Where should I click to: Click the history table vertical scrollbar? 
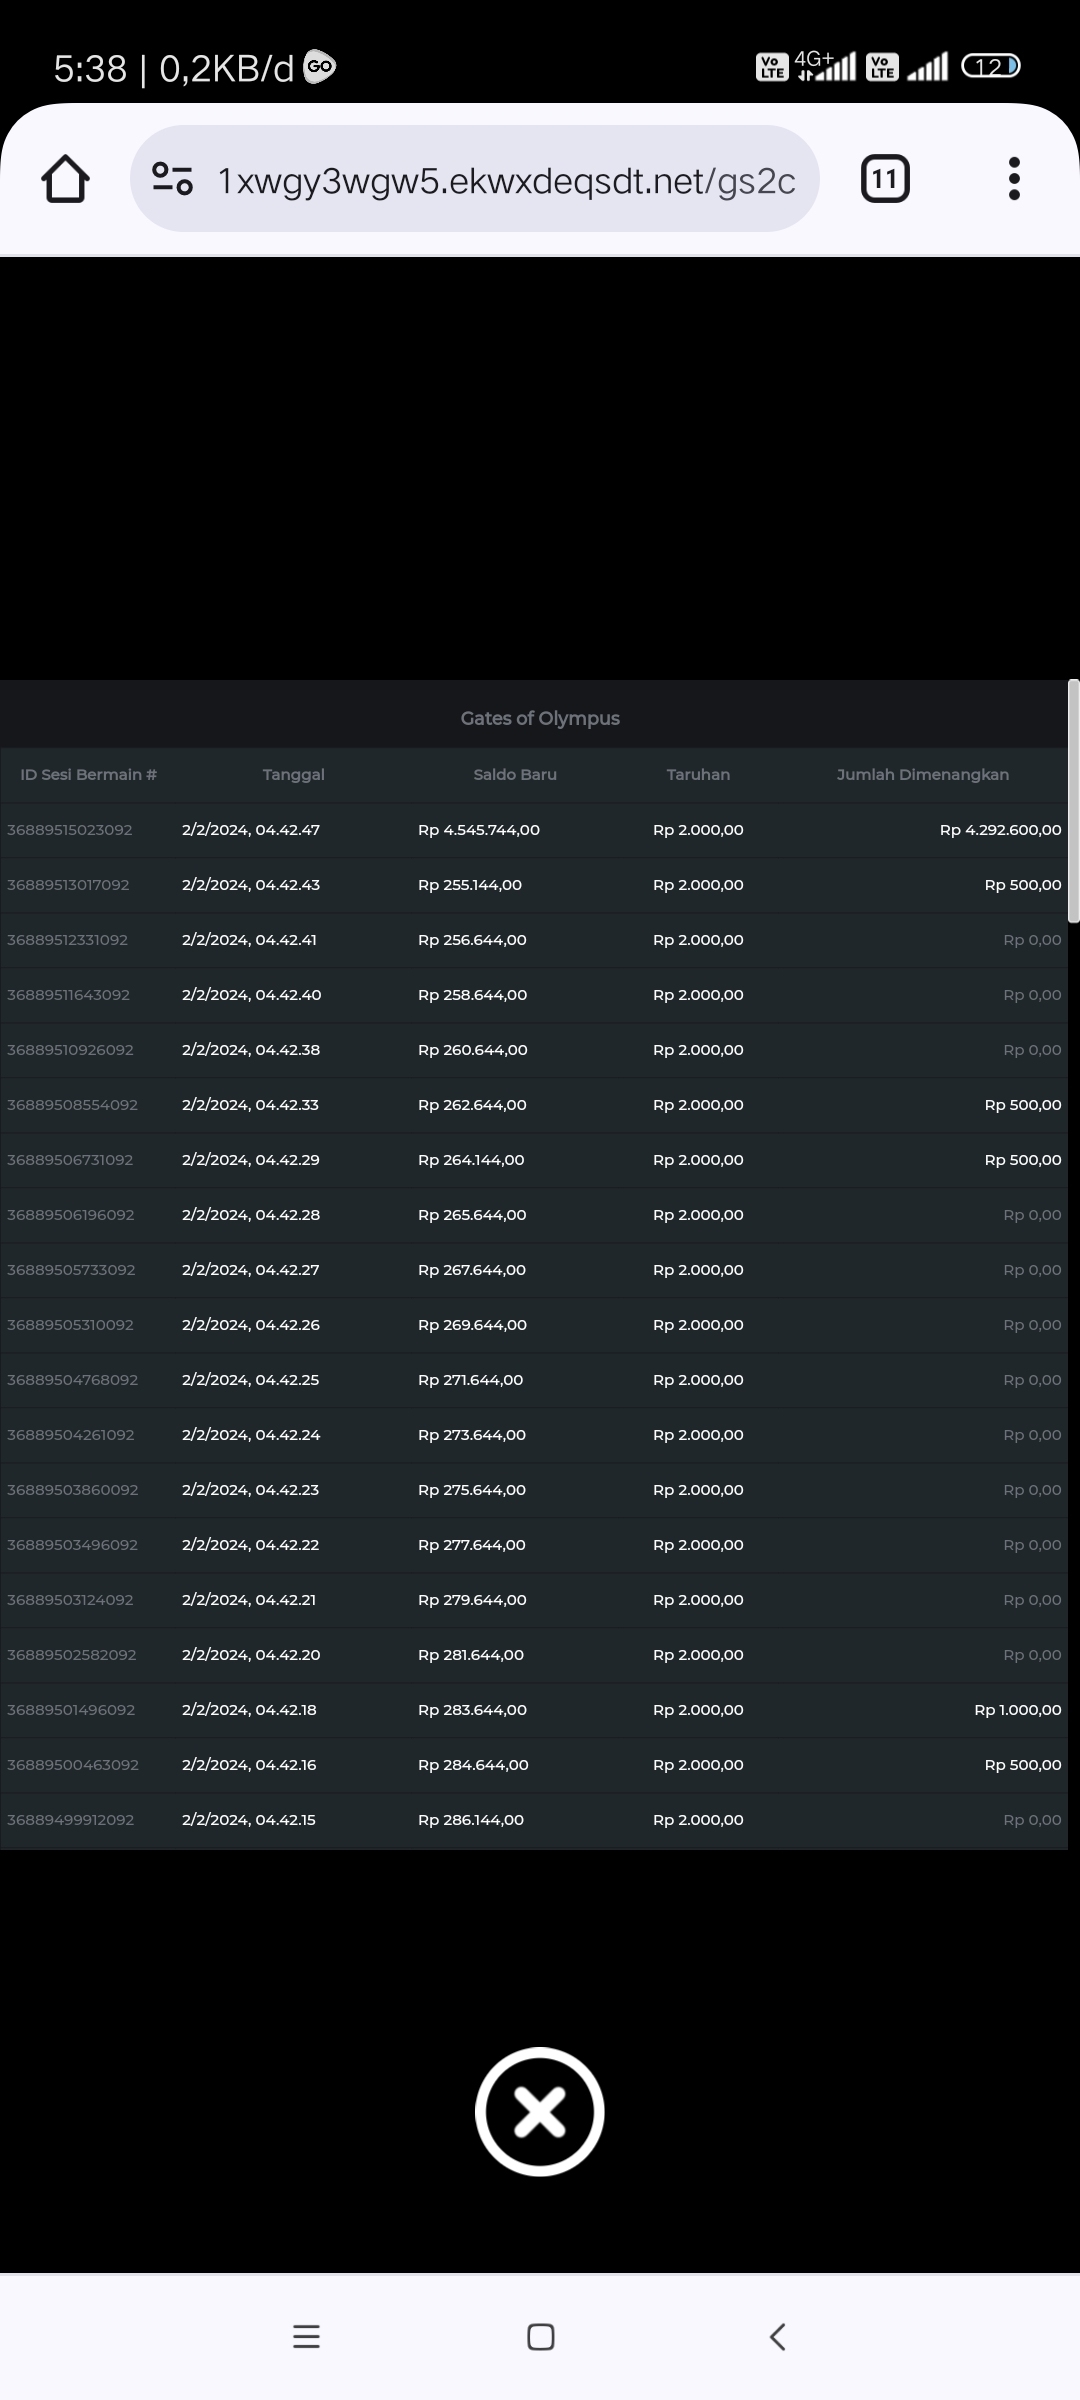tap(1073, 800)
